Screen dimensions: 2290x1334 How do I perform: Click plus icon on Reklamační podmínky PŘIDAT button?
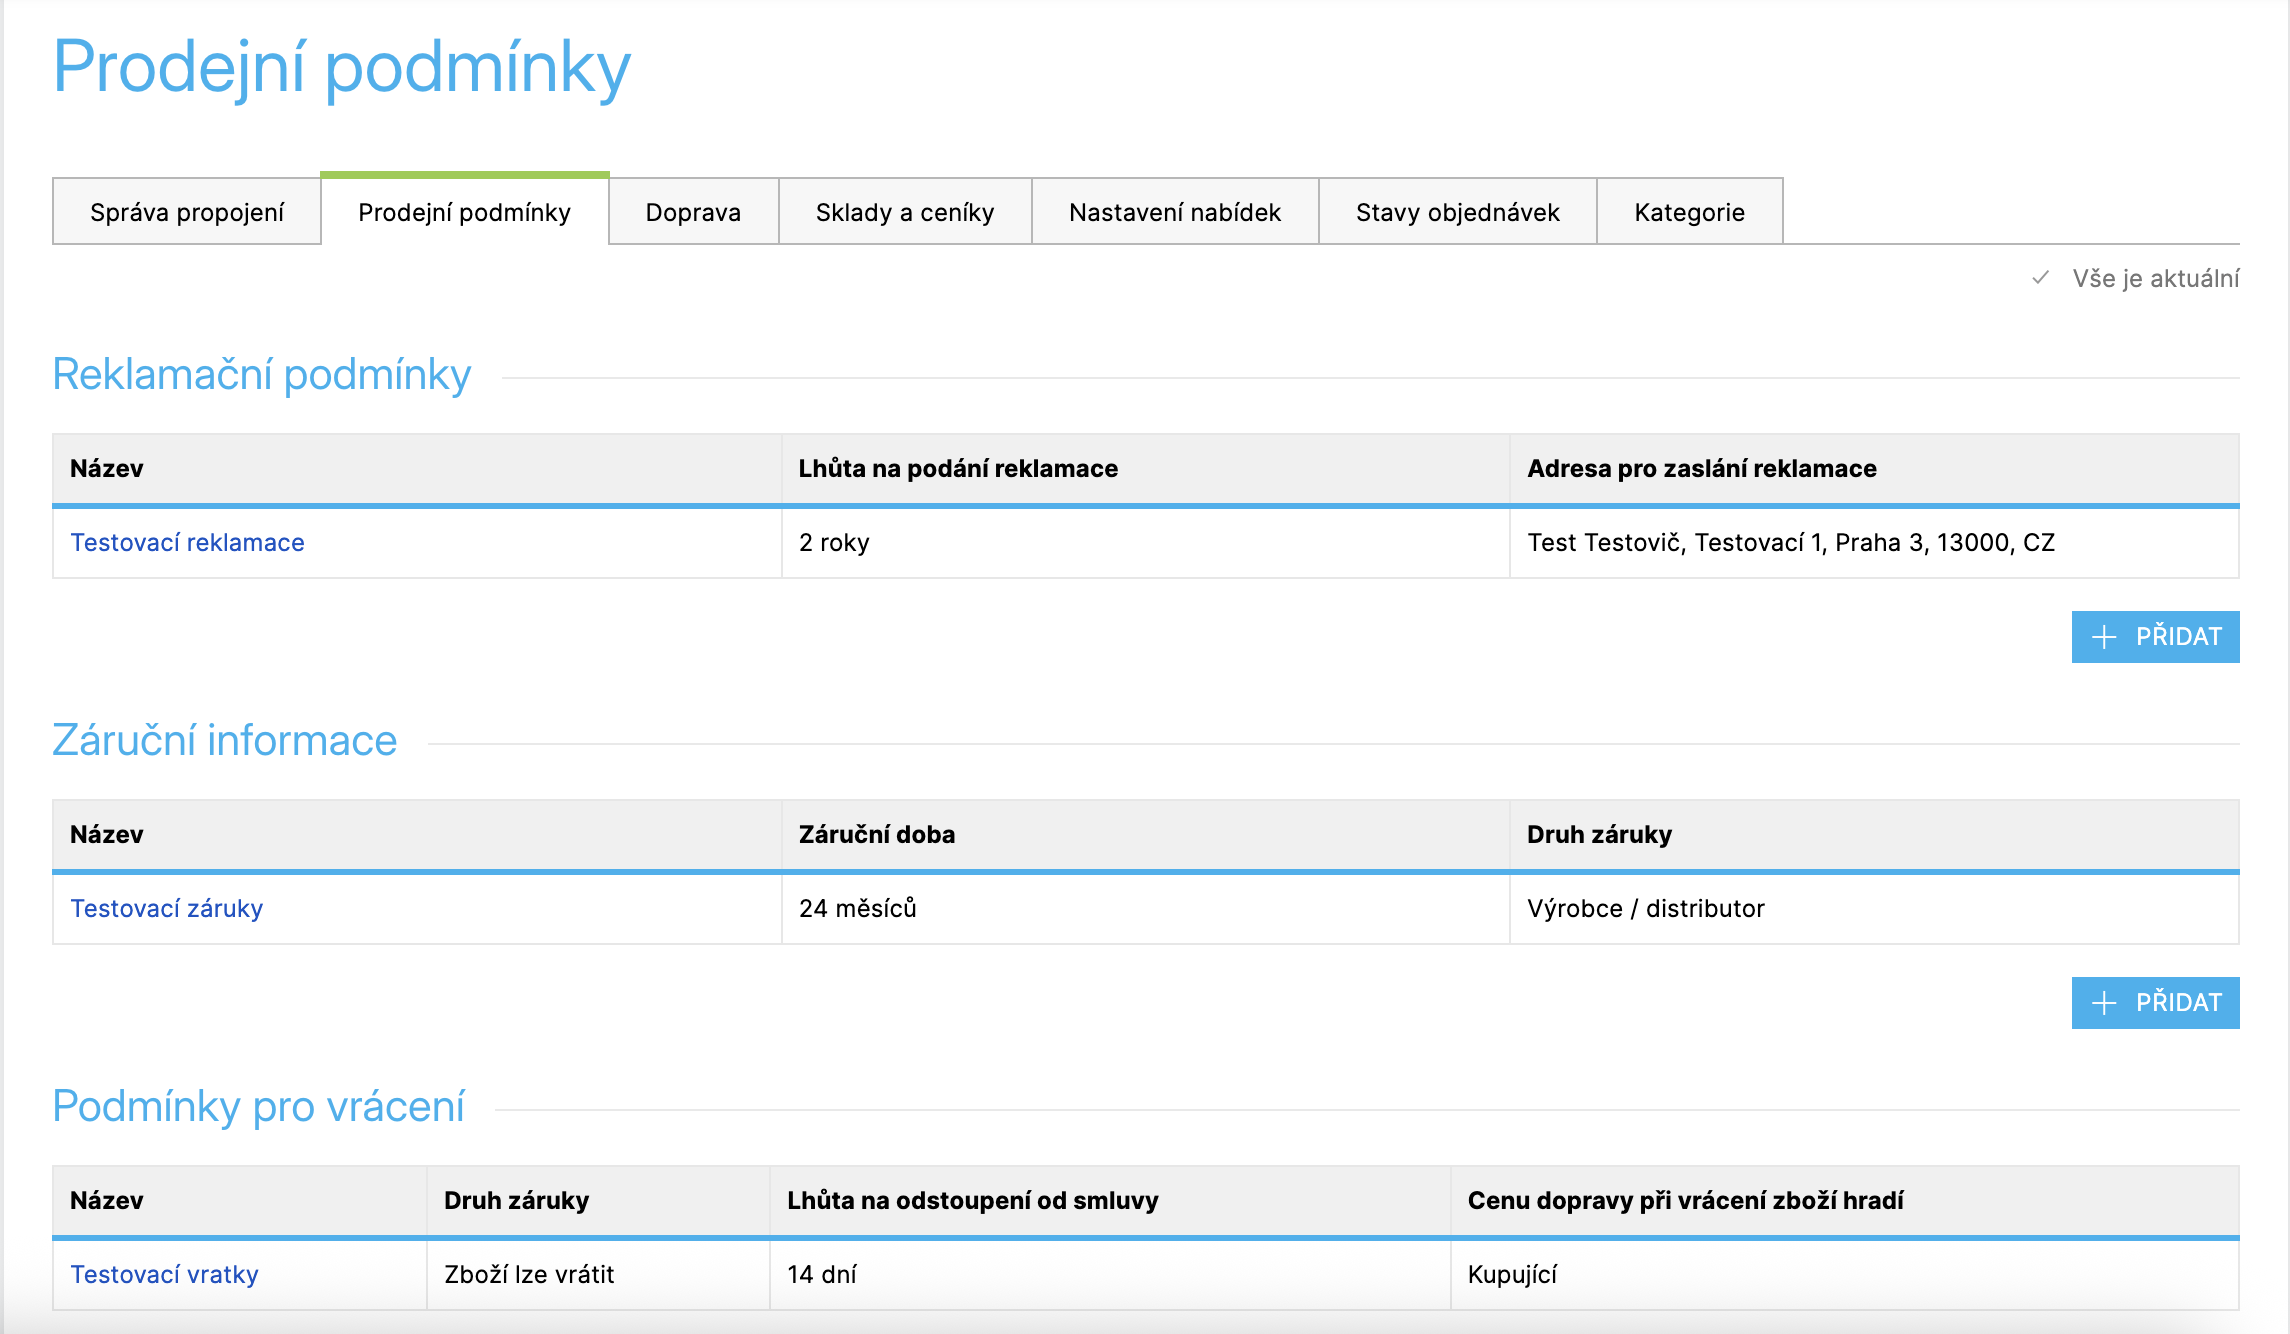coord(2104,637)
